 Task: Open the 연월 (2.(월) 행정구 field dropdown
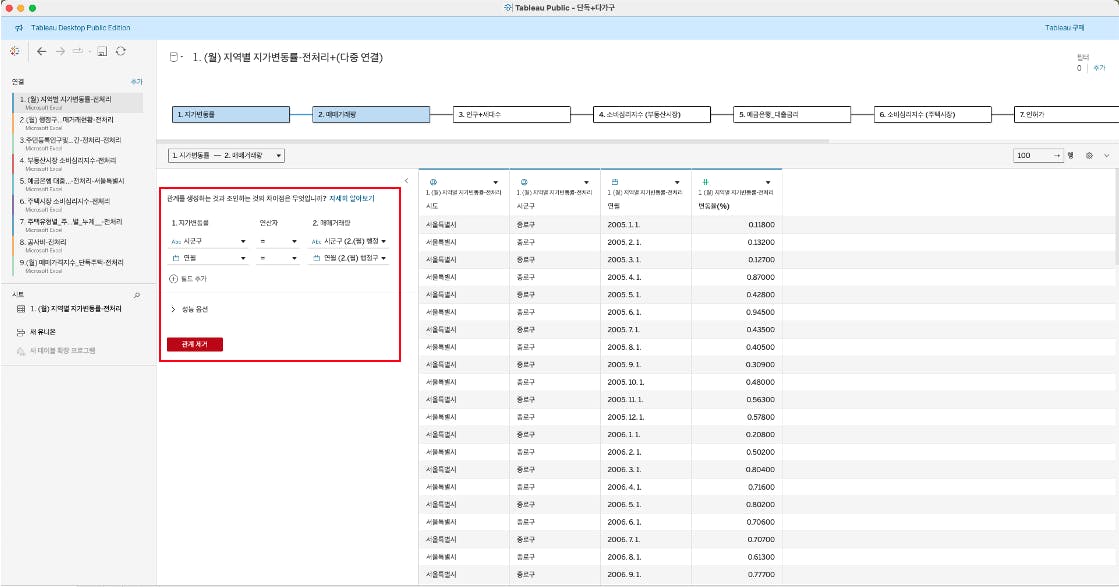(x=350, y=258)
